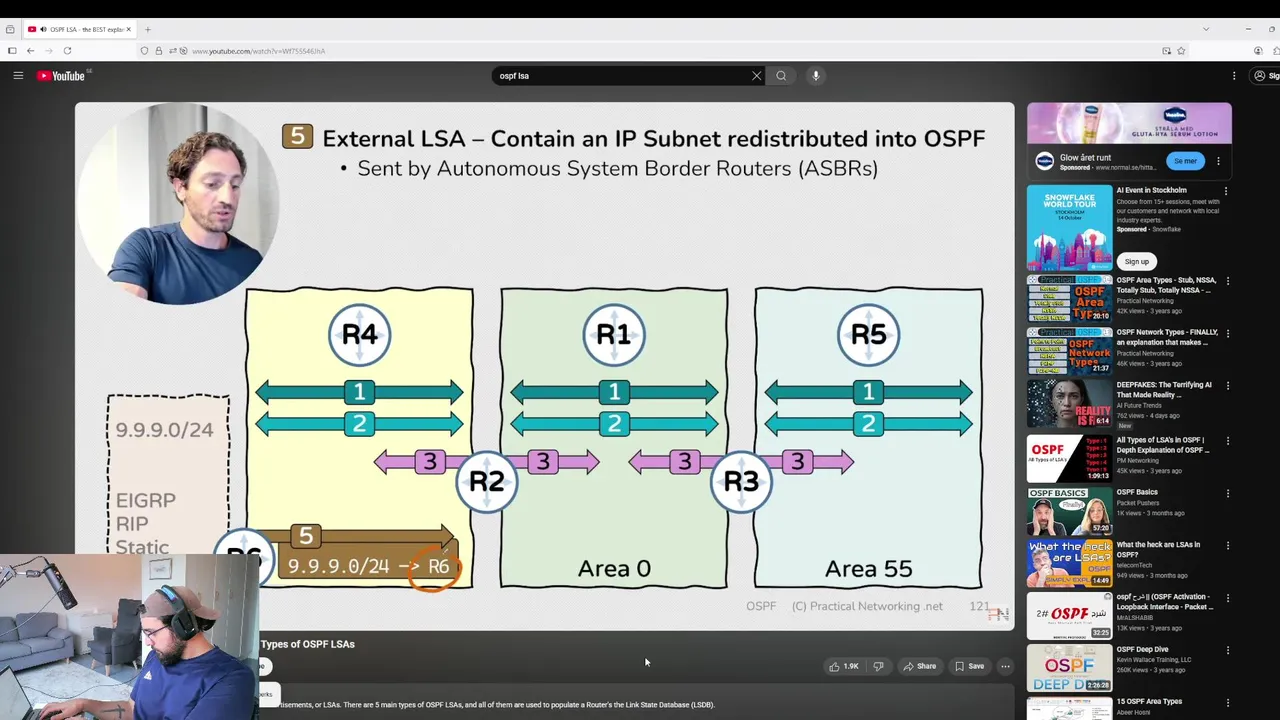Open 'OSPF Area Types - Stub, NSSA' video
Screen dimensions: 1280x720
coord(1069,298)
